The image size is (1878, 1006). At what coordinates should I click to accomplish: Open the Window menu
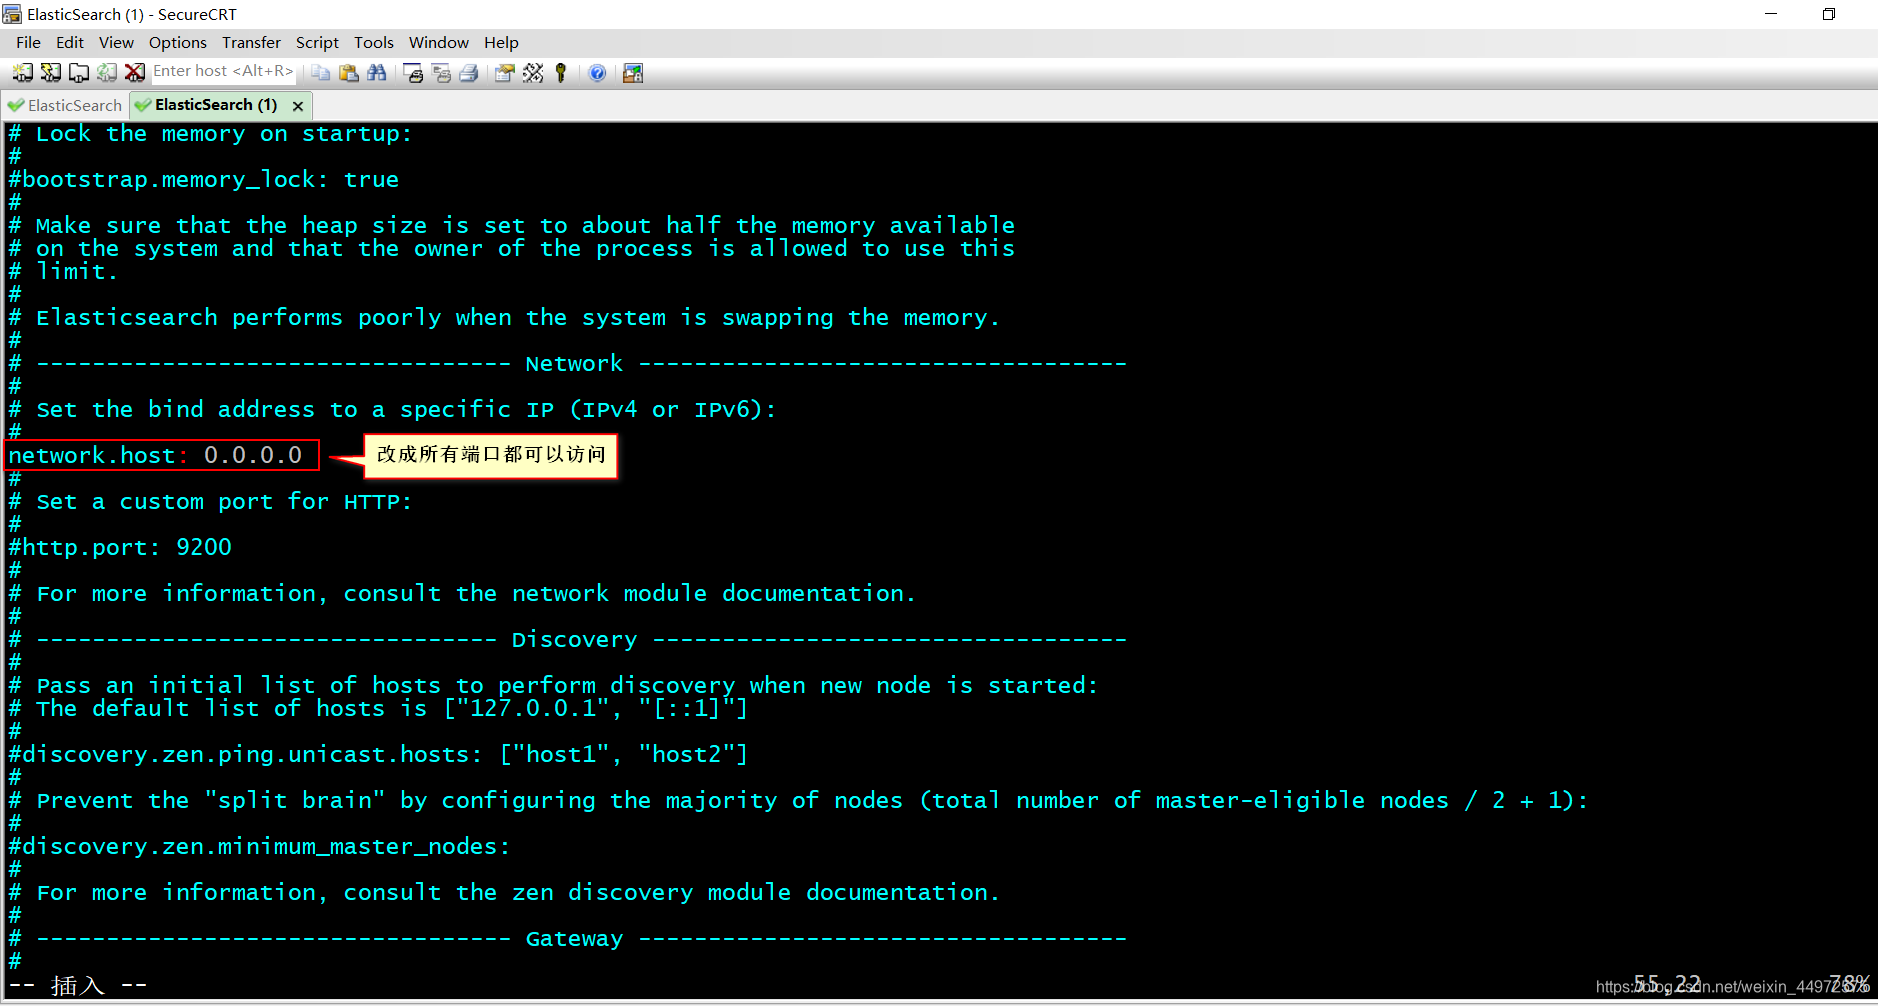pyautogui.click(x=438, y=42)
